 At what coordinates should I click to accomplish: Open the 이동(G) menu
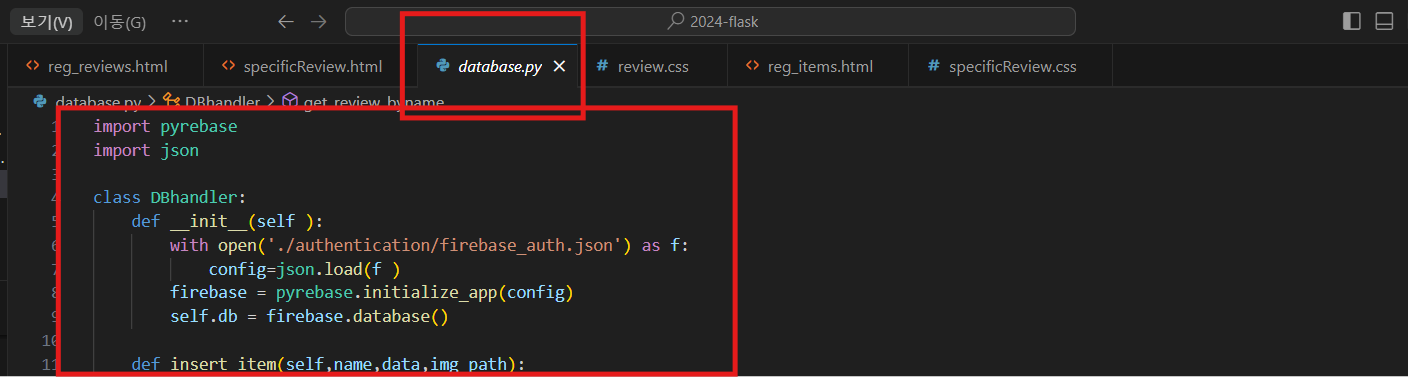119,22
